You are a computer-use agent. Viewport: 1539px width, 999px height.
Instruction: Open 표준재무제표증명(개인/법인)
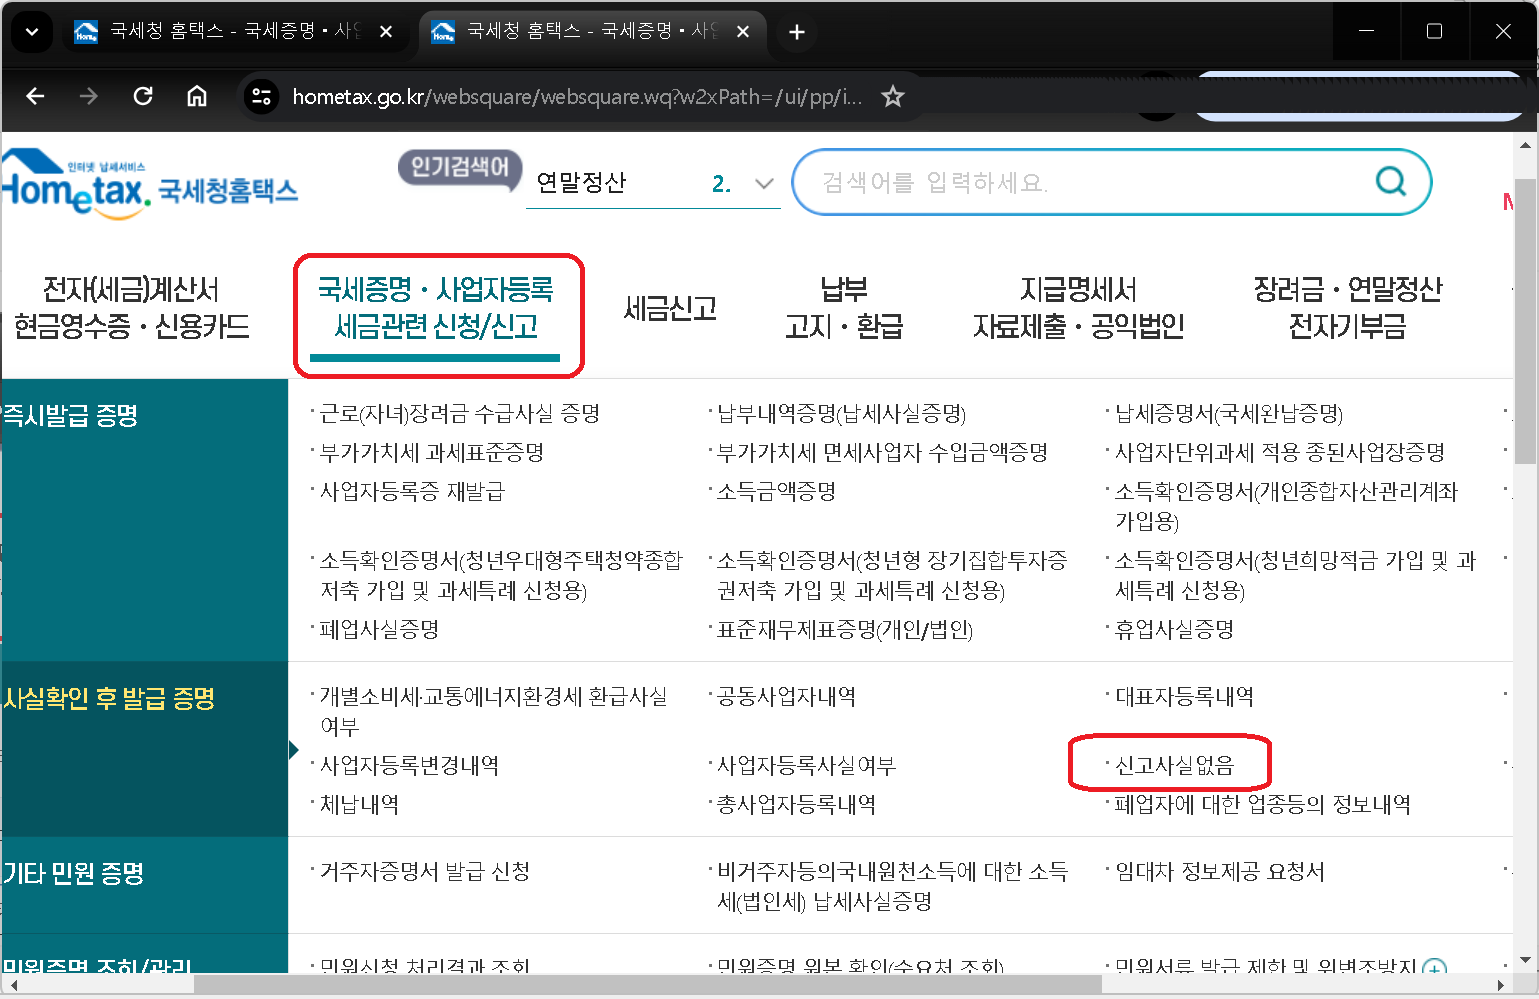tap(844, 630)
